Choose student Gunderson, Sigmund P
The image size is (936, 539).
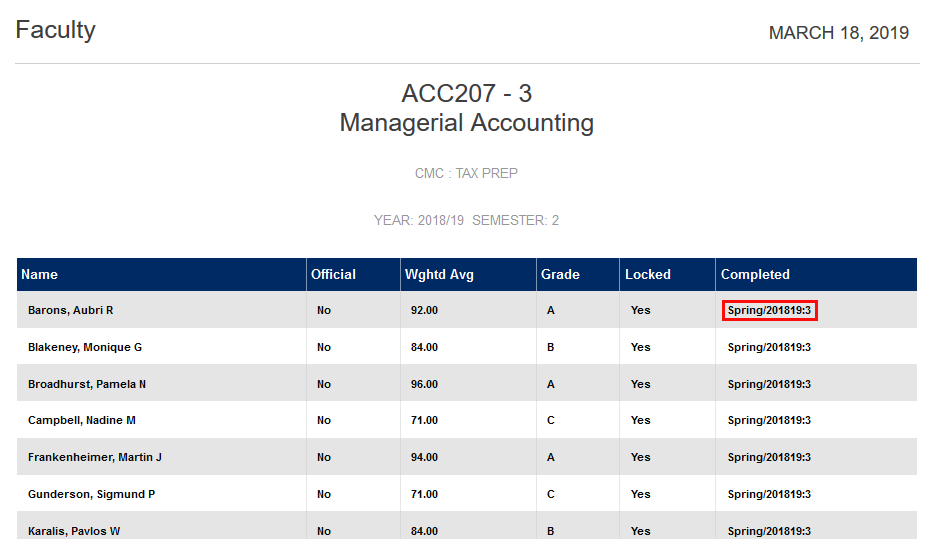click(91, 495)
